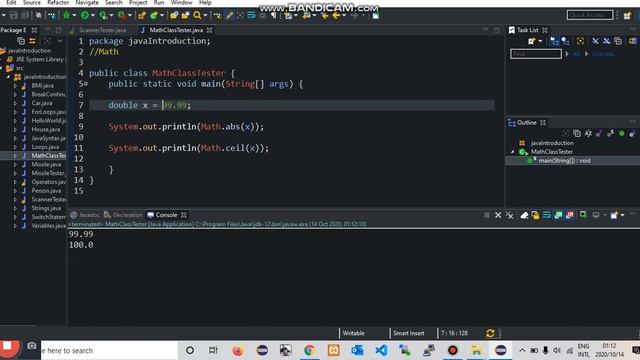Toggle Word Wrap in Console
This screenshot has height=360, width=640.
pyautogui.click(x=547, y=215)
